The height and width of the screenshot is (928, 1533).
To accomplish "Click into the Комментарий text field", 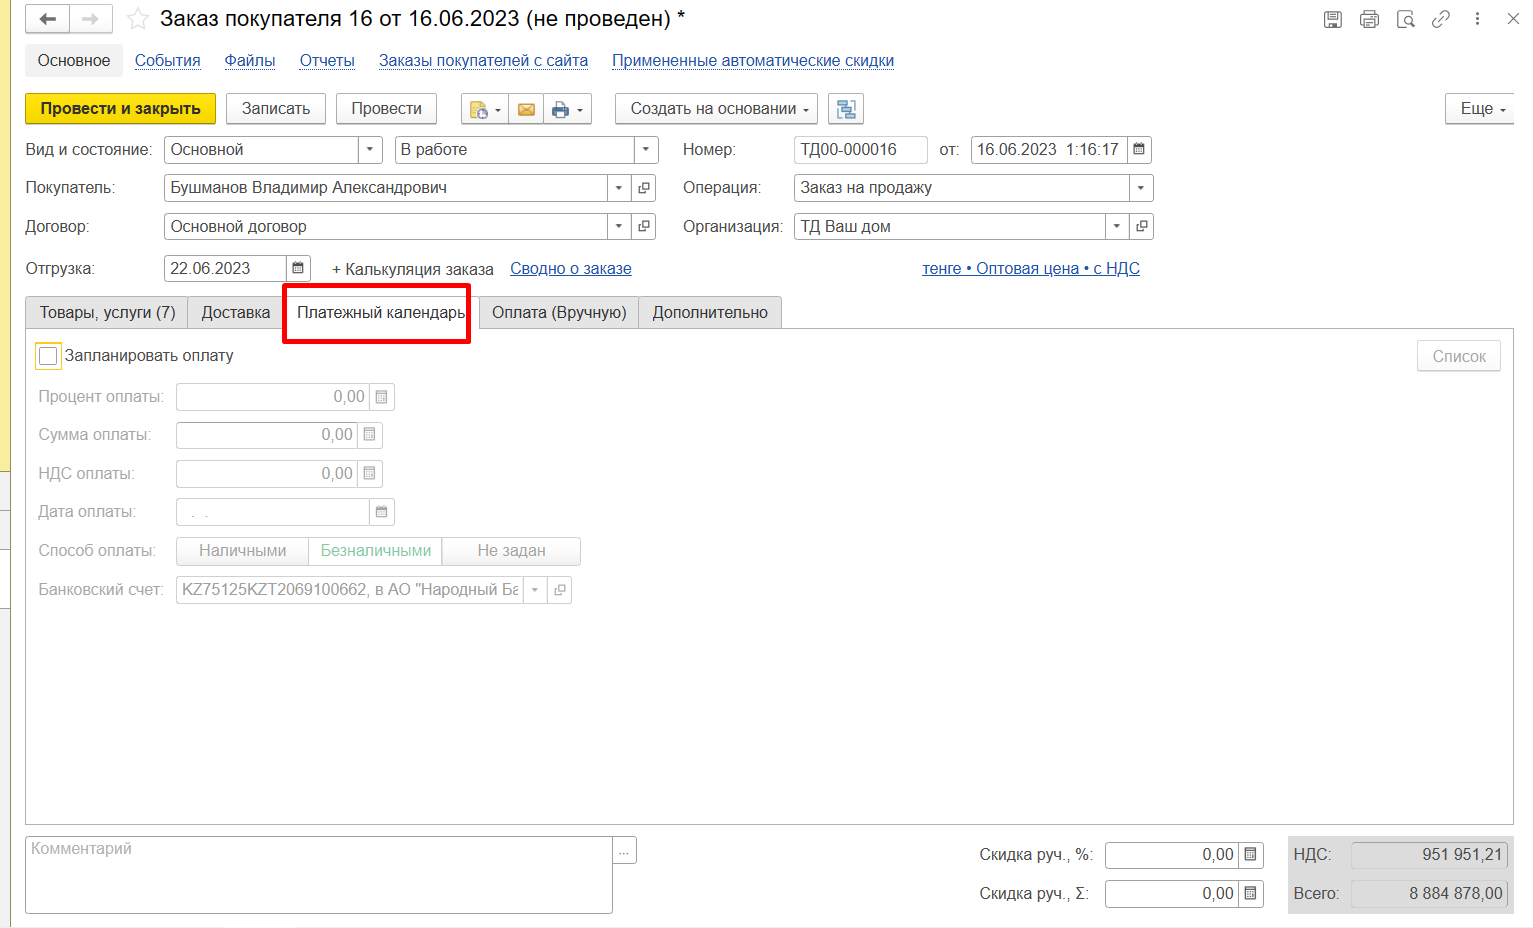I will 318,875.
